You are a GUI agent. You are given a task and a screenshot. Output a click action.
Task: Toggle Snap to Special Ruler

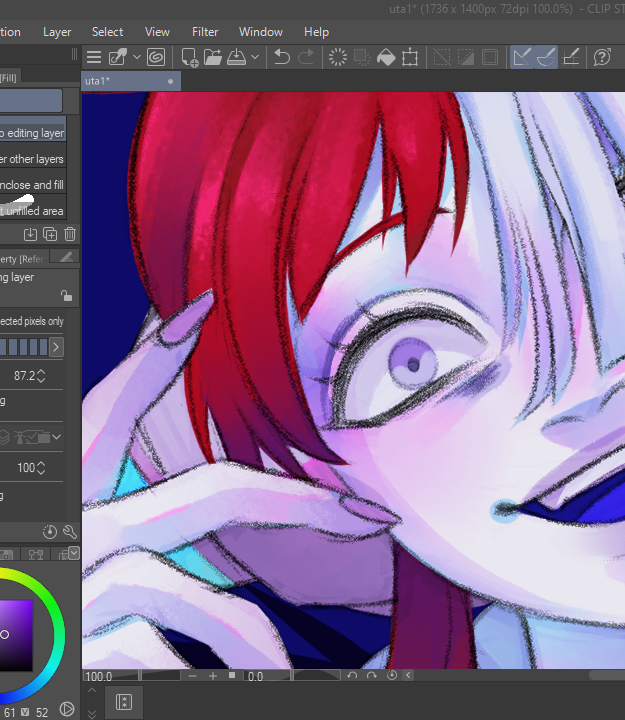(x=546, y=57)
